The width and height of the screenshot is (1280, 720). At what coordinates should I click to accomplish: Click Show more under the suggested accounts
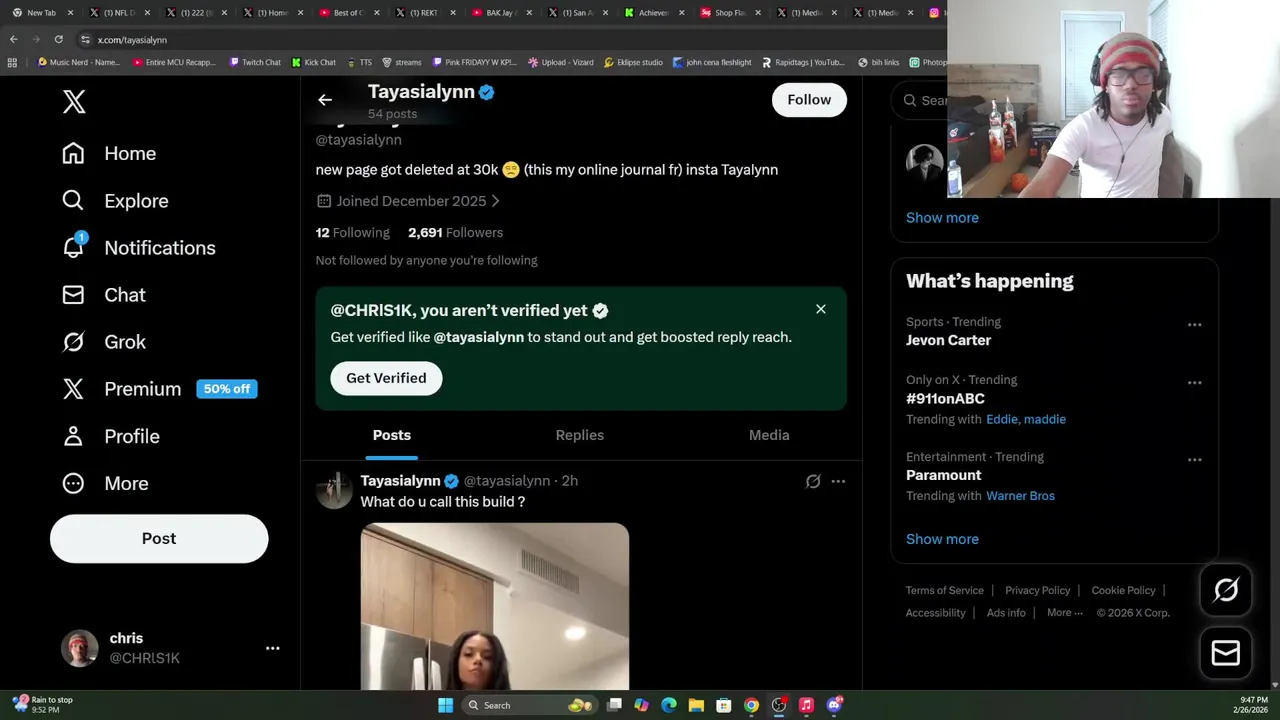coord(942,218)
